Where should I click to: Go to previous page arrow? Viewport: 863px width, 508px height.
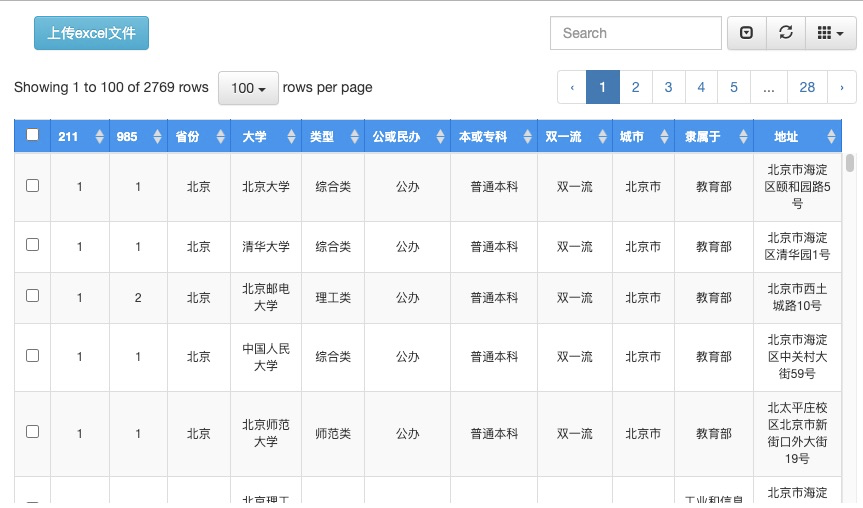pyautogui.click(x=572, y=87)
